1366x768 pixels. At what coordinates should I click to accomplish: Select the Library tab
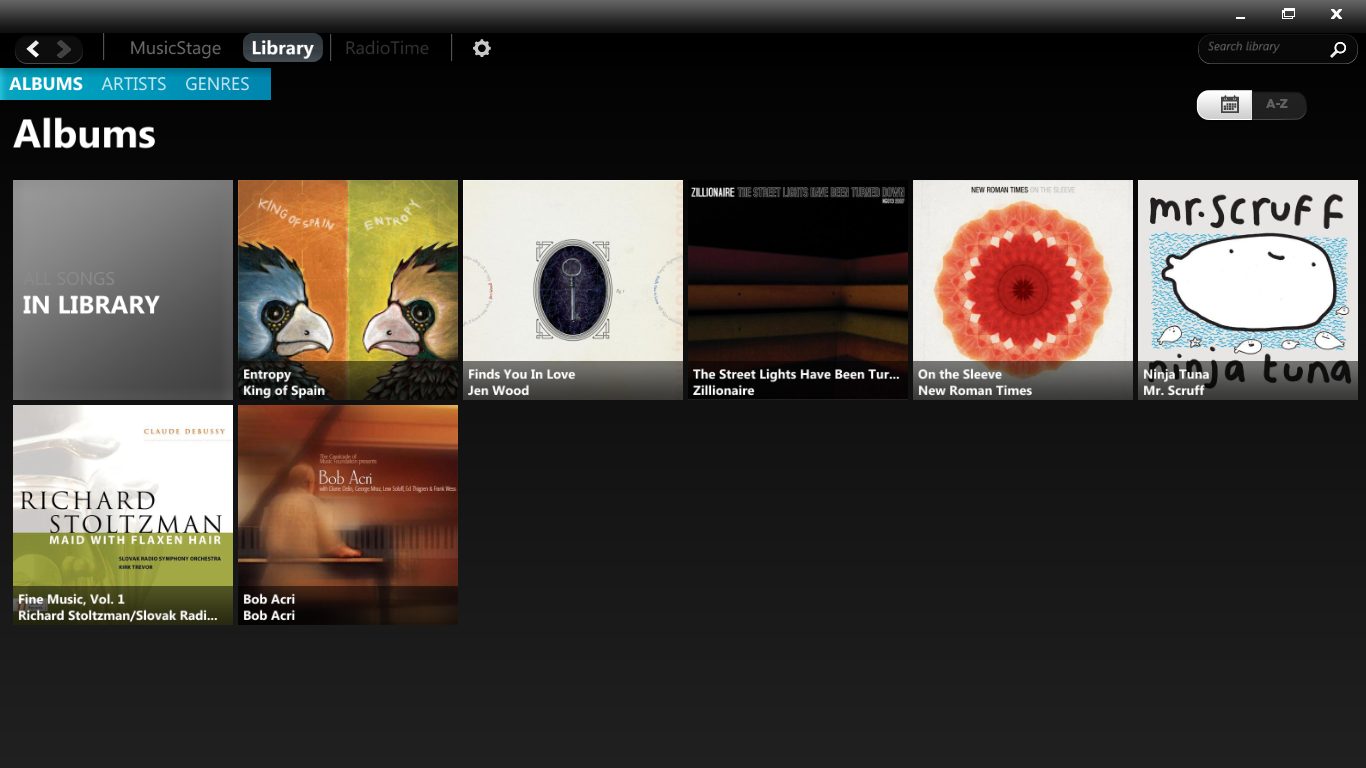coord(282,48)
